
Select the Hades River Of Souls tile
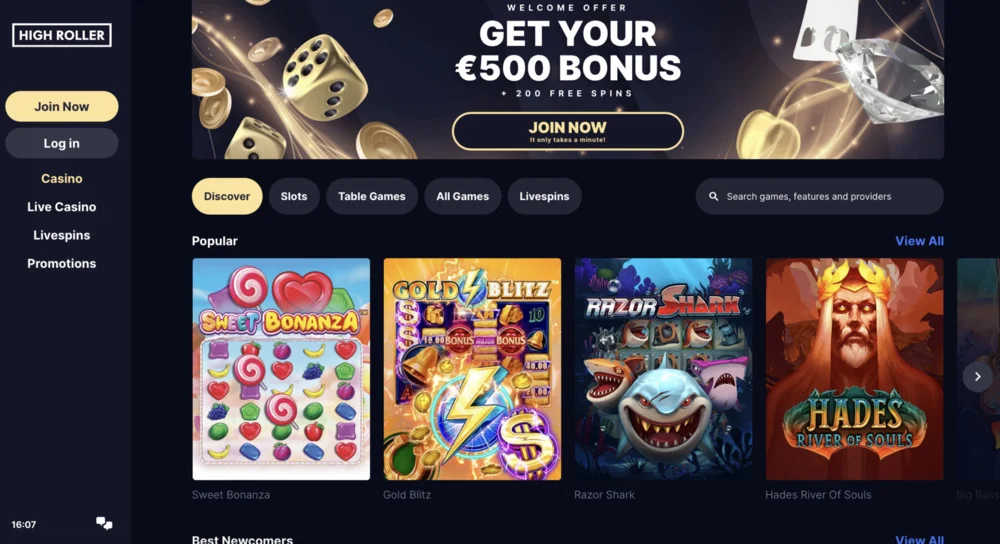[x=855, y=369]
